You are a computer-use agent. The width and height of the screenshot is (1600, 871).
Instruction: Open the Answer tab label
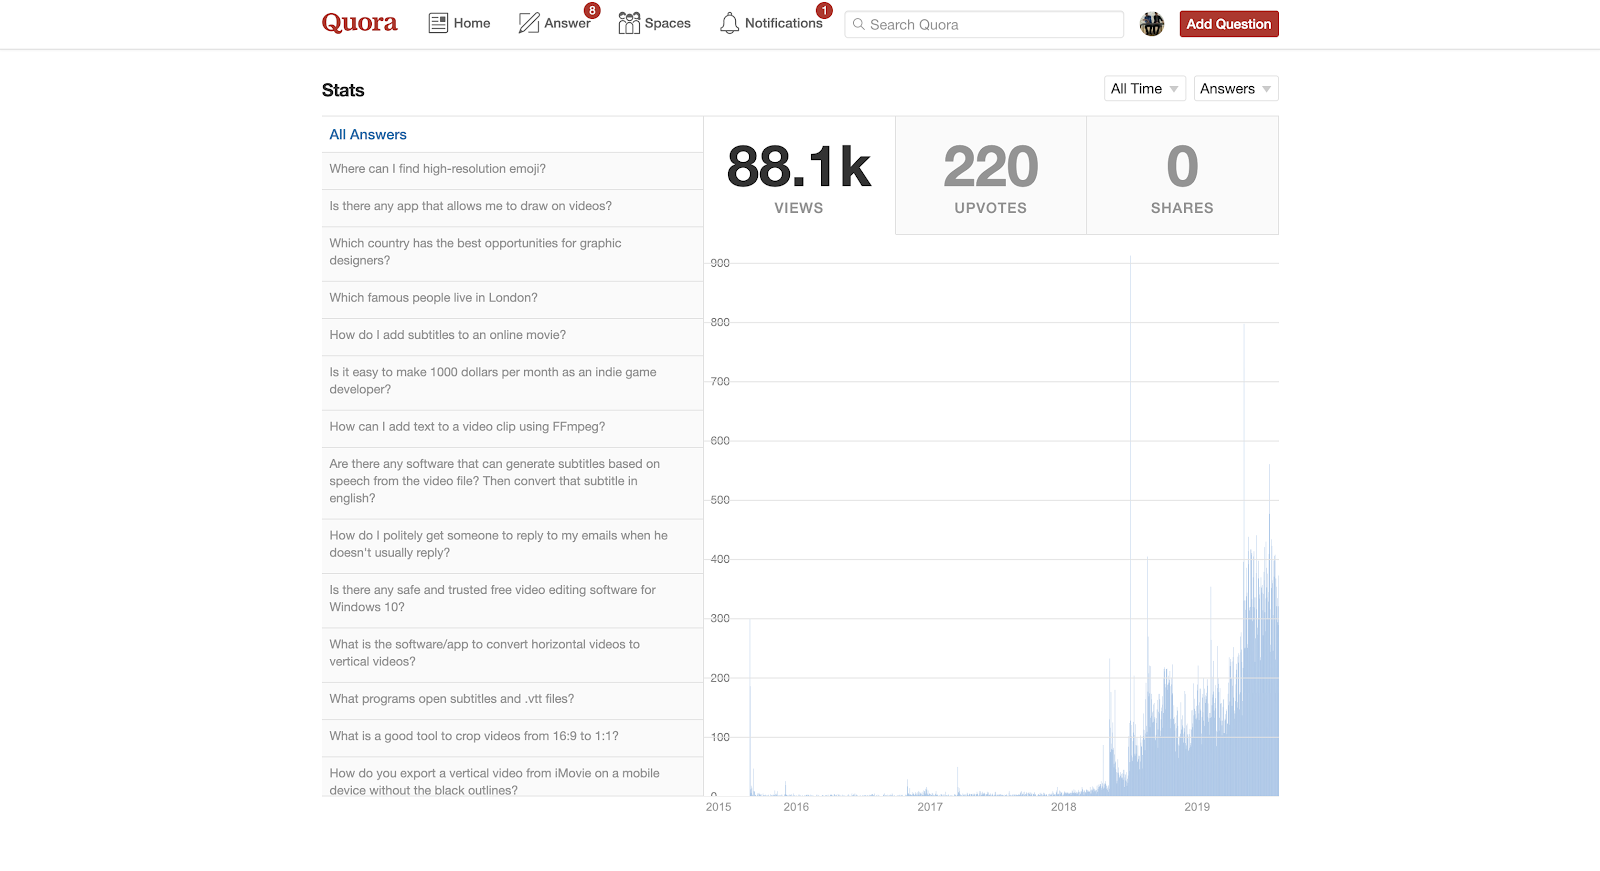567,23
